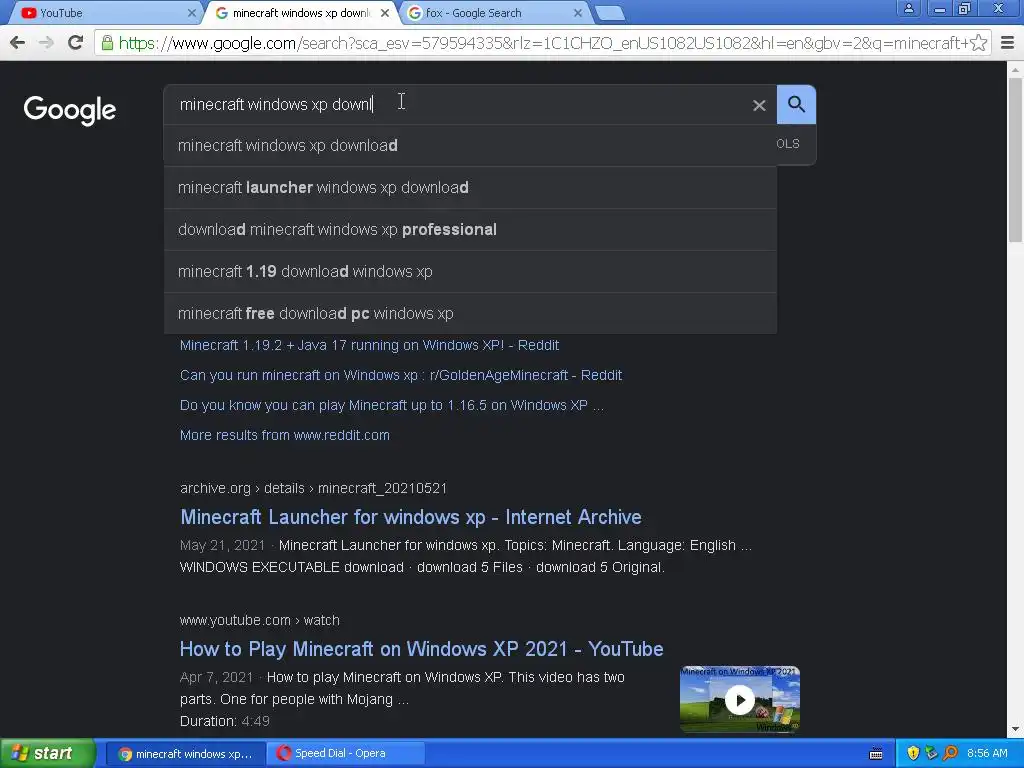Choose suggestion minecraft launcher windows xp download

pyautogui.click(x=470, y=187)
